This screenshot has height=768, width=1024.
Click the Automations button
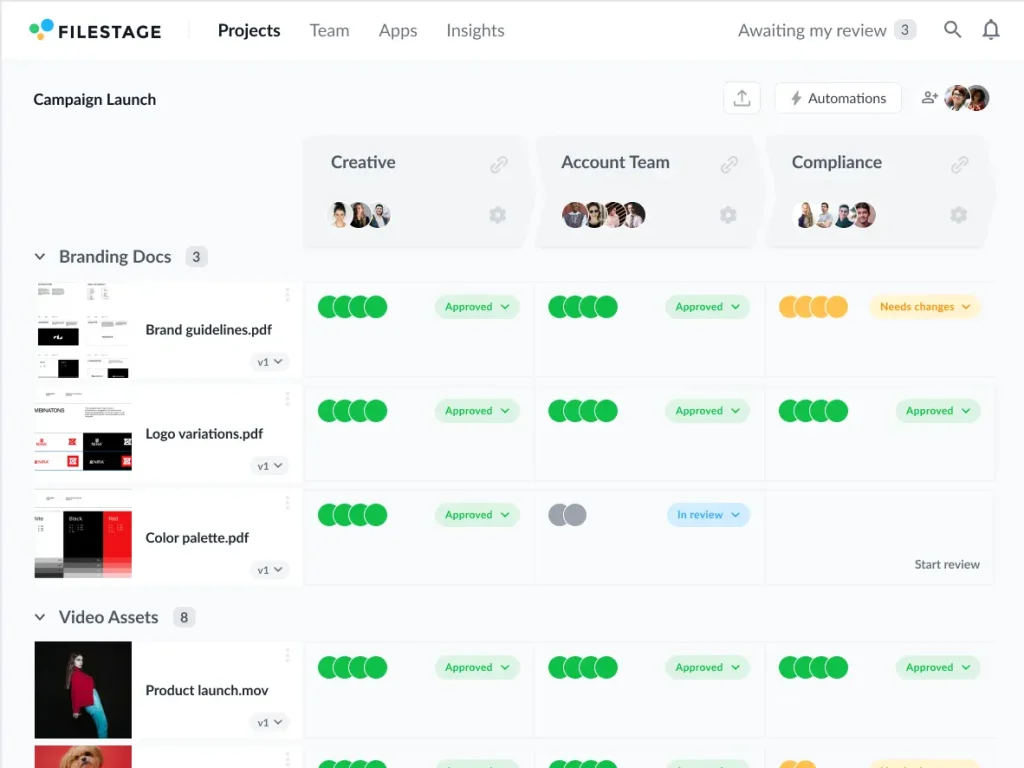[x=837, y=98]
